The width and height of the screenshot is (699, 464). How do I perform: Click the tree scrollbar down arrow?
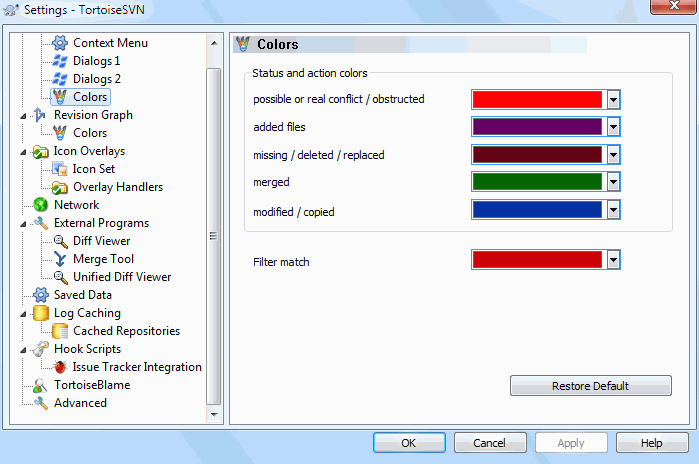214,414
